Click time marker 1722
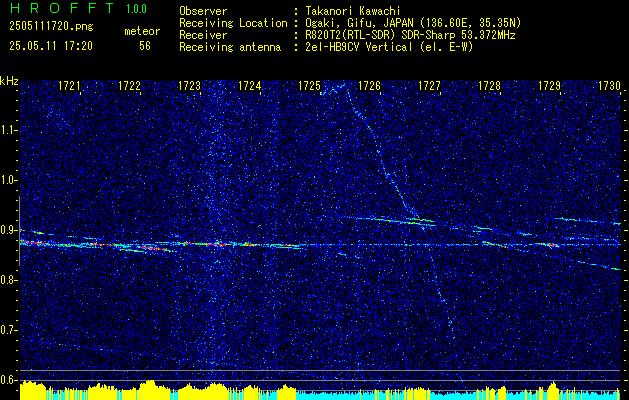The image size is (629, 400). click(130, 85)
